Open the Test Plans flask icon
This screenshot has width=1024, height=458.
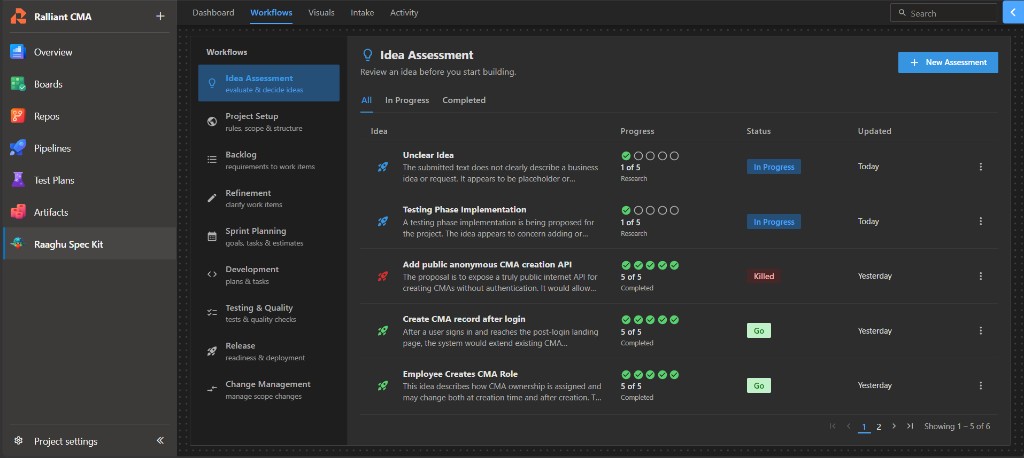coord(18,180)
